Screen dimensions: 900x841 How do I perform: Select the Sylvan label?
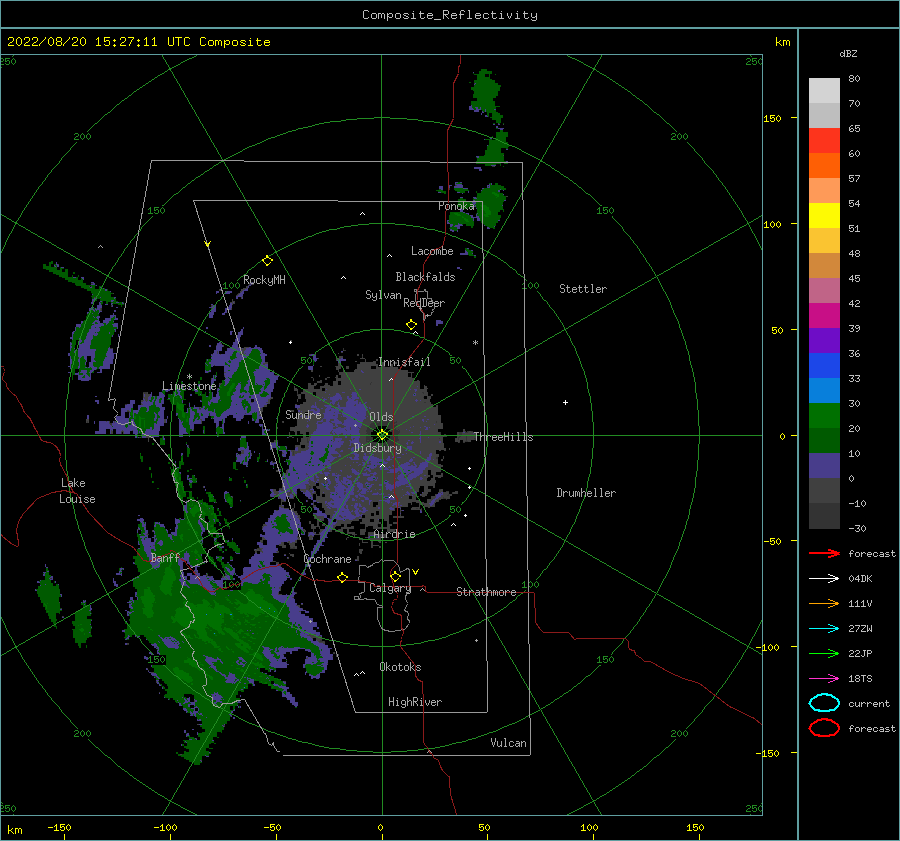(383, 295)
